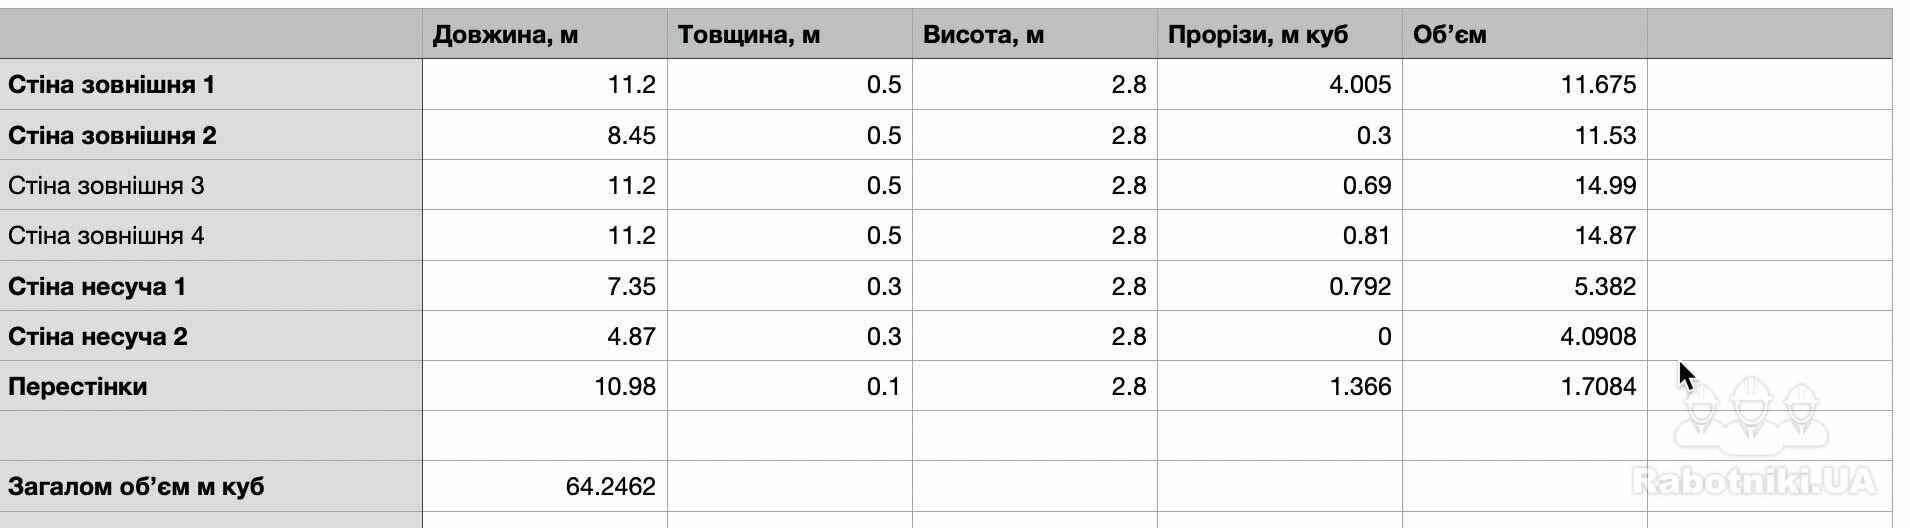Image resolution: width=1910 pixels, height=528 pixels.
Task: Select the length cell with 8.45
Action: (545, 135)
